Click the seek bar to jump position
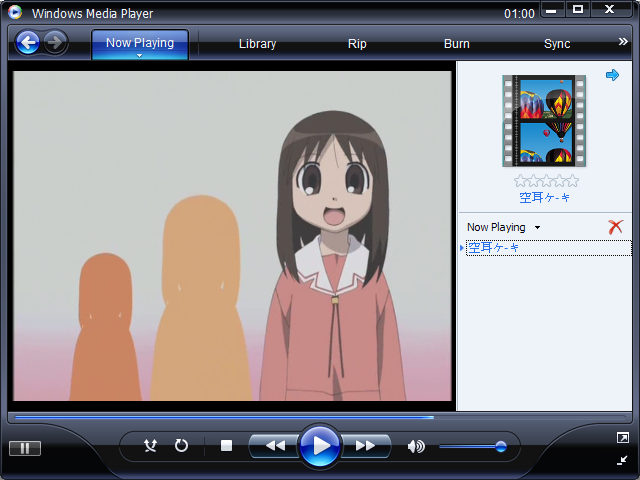Screen dimensions: 640x480 (x=320, y=418)
